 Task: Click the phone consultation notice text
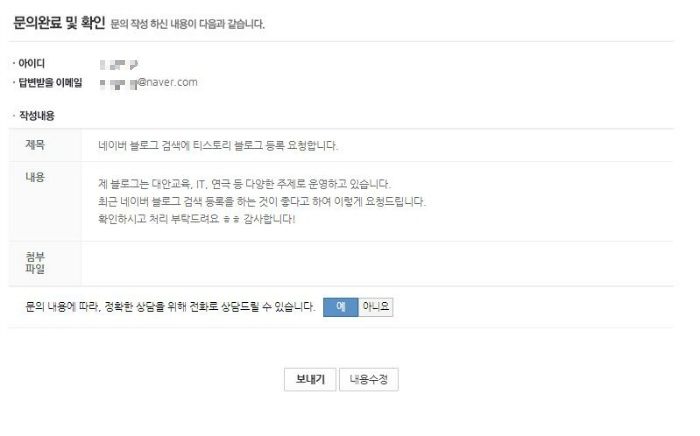170,307
